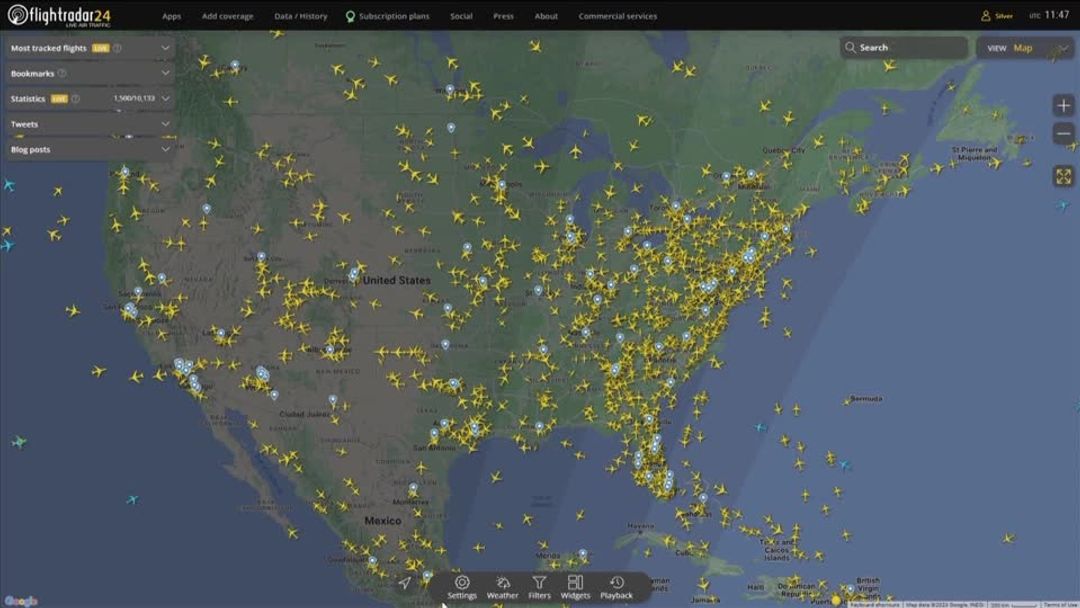Click Bookmarks help icon
The height and width of the screenshot is (608, 1080).
point(62,73)
